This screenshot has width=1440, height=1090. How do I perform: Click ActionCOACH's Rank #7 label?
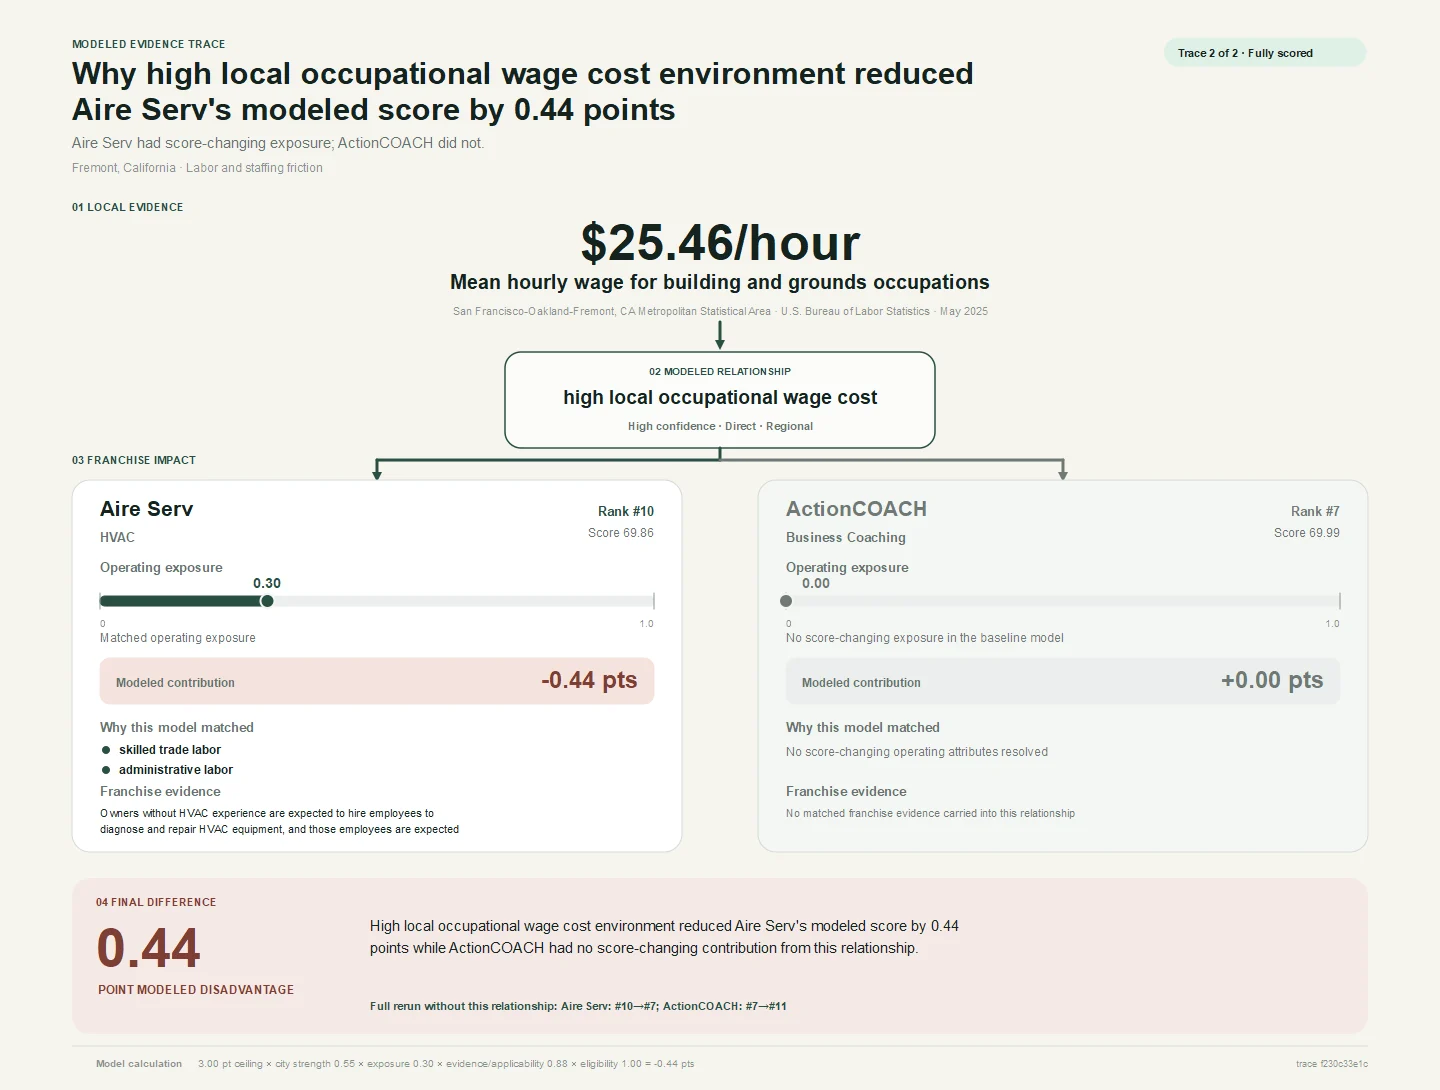[x=1315, y=511]
